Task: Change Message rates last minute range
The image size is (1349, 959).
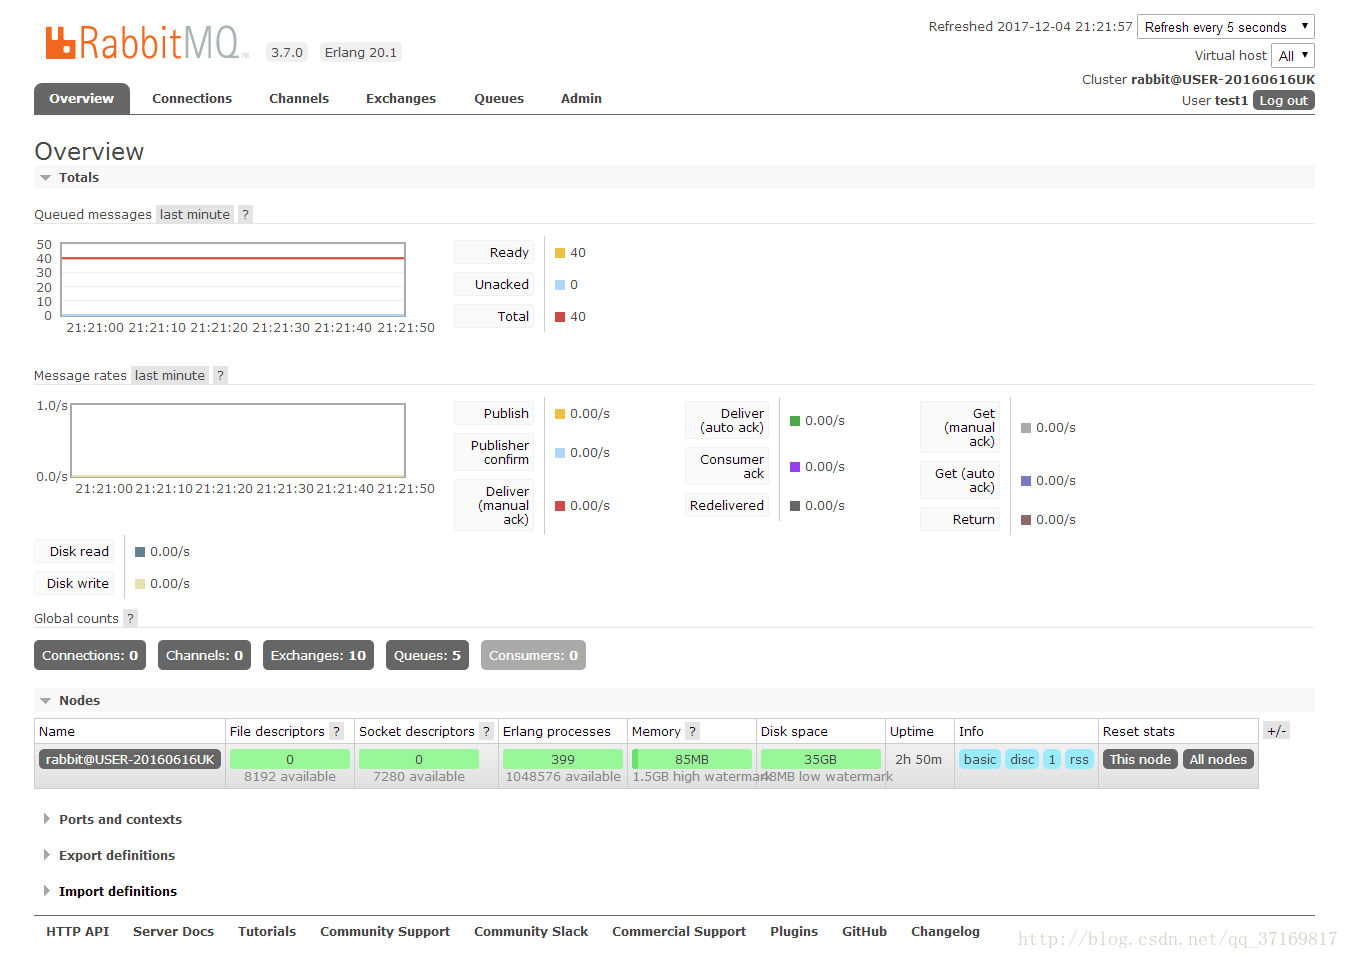Action: (170, 375)
